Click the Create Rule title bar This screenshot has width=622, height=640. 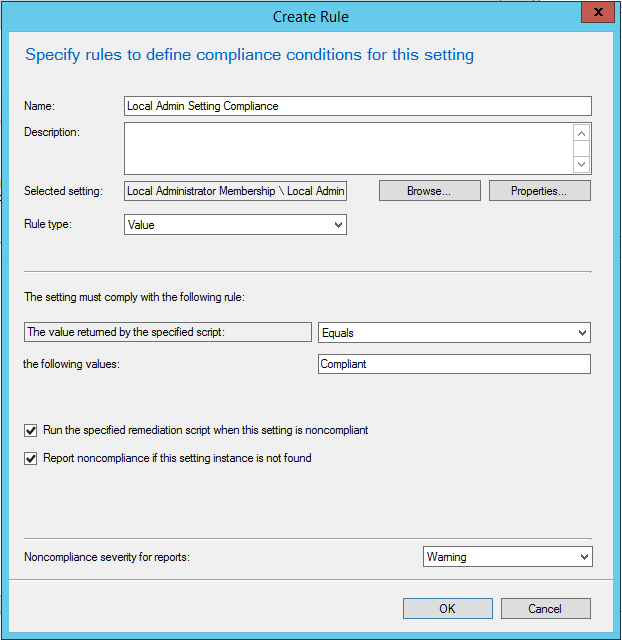click(x=310, y=15)
